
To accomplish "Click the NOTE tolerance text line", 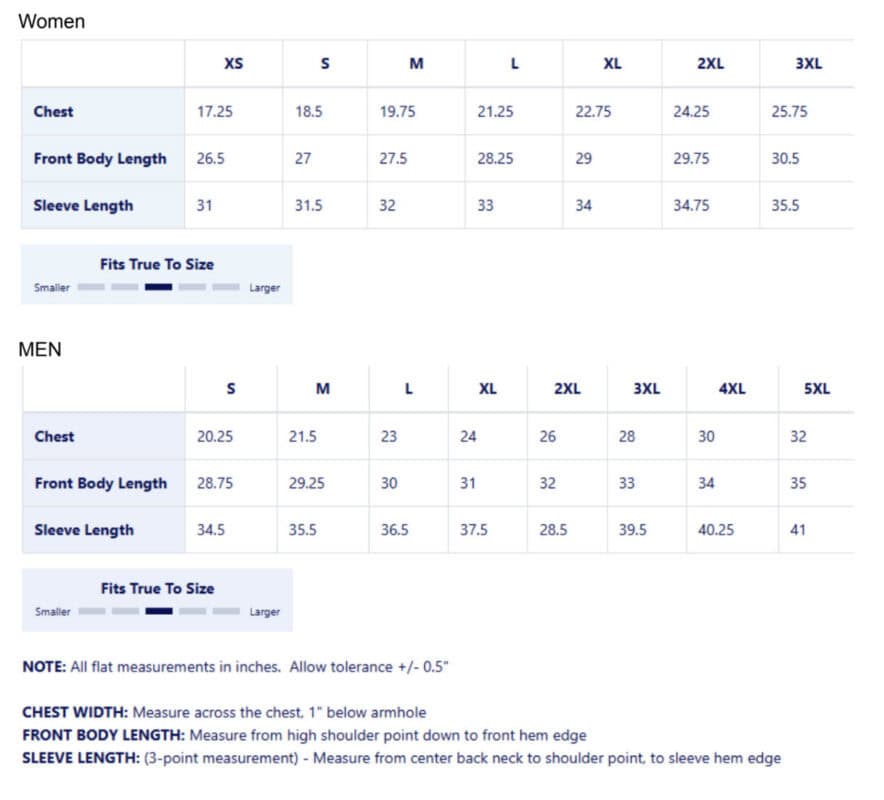I will coord(235,667).
